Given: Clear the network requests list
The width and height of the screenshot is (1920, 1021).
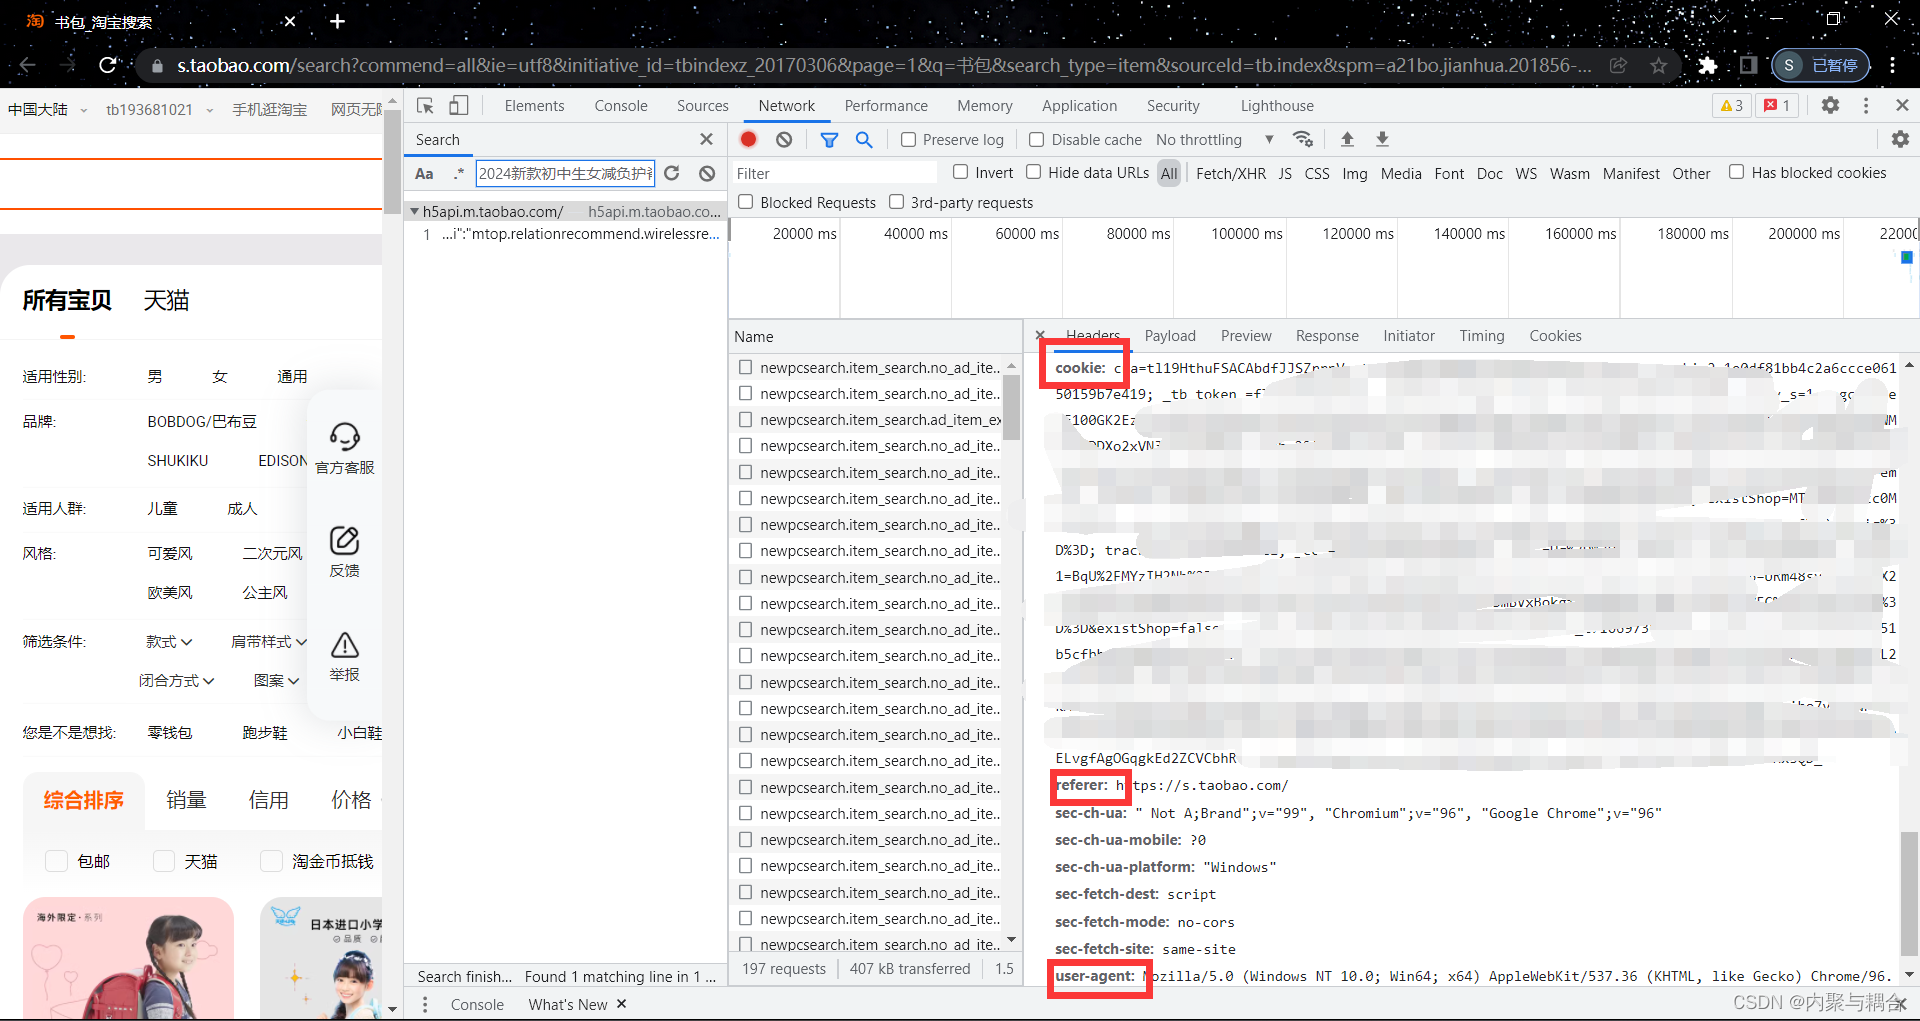Looking at the screenshot, I should click(783, 139).
